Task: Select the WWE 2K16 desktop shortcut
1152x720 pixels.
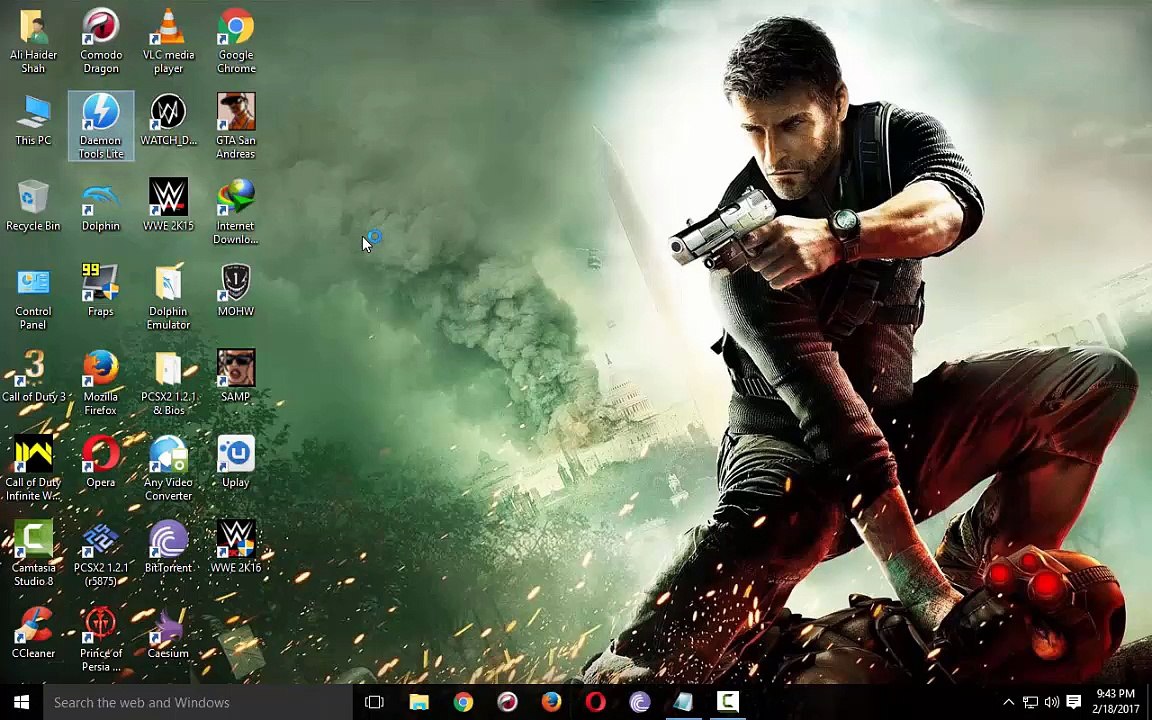Action: coord(236,547)
